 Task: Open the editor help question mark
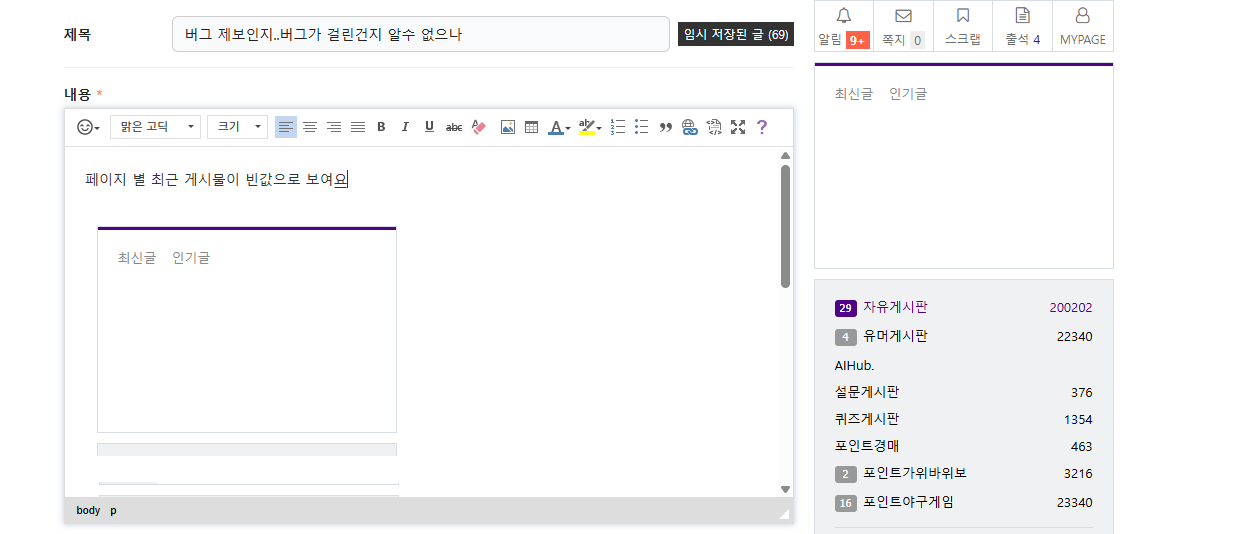762,127
